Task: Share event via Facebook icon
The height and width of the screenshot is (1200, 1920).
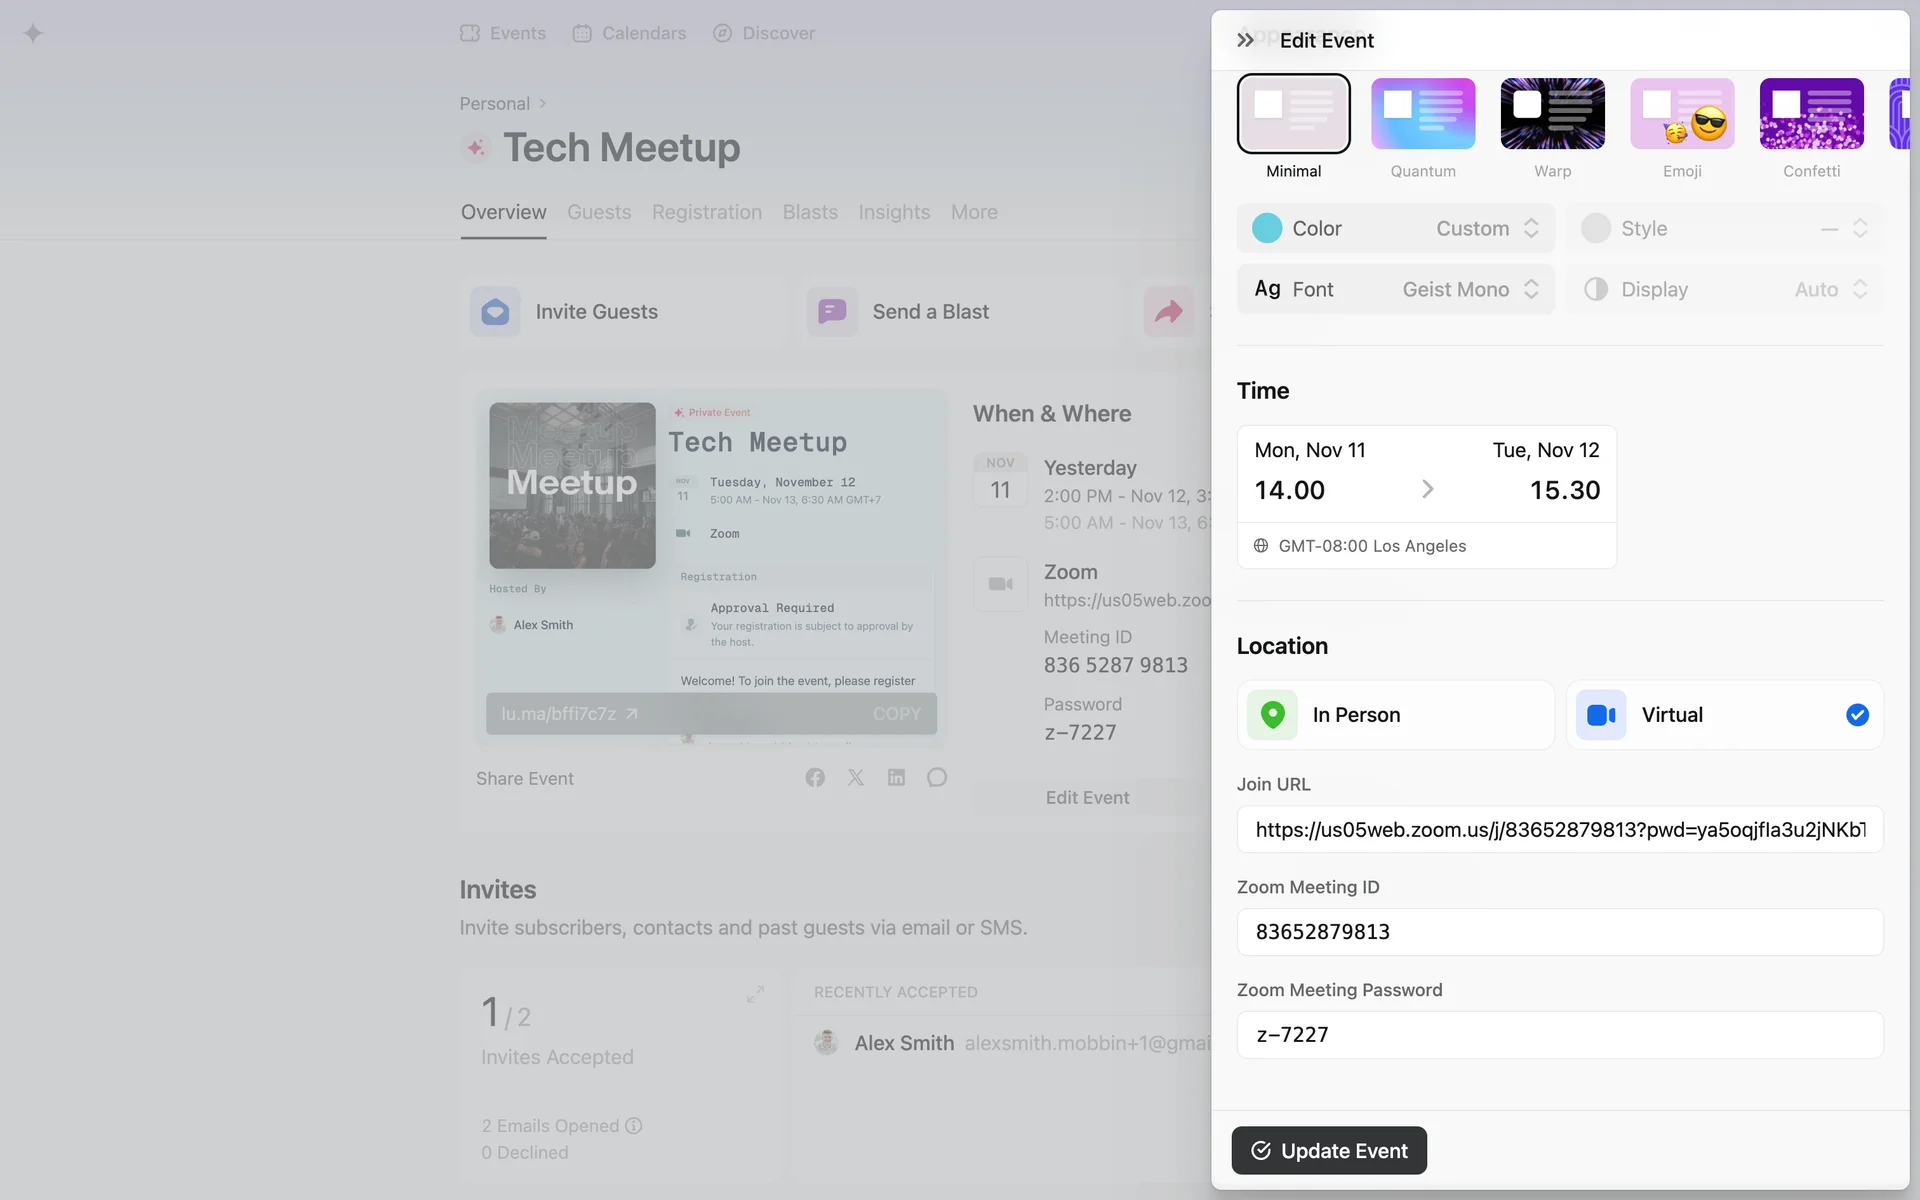Action: [815, 778]
